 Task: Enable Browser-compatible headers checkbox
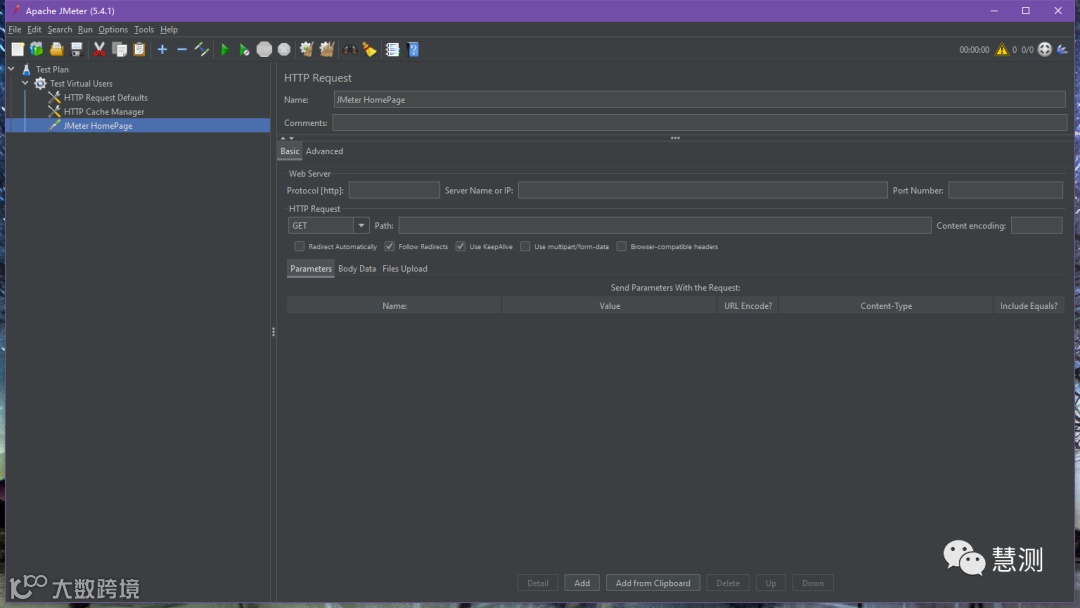point(621,247)
